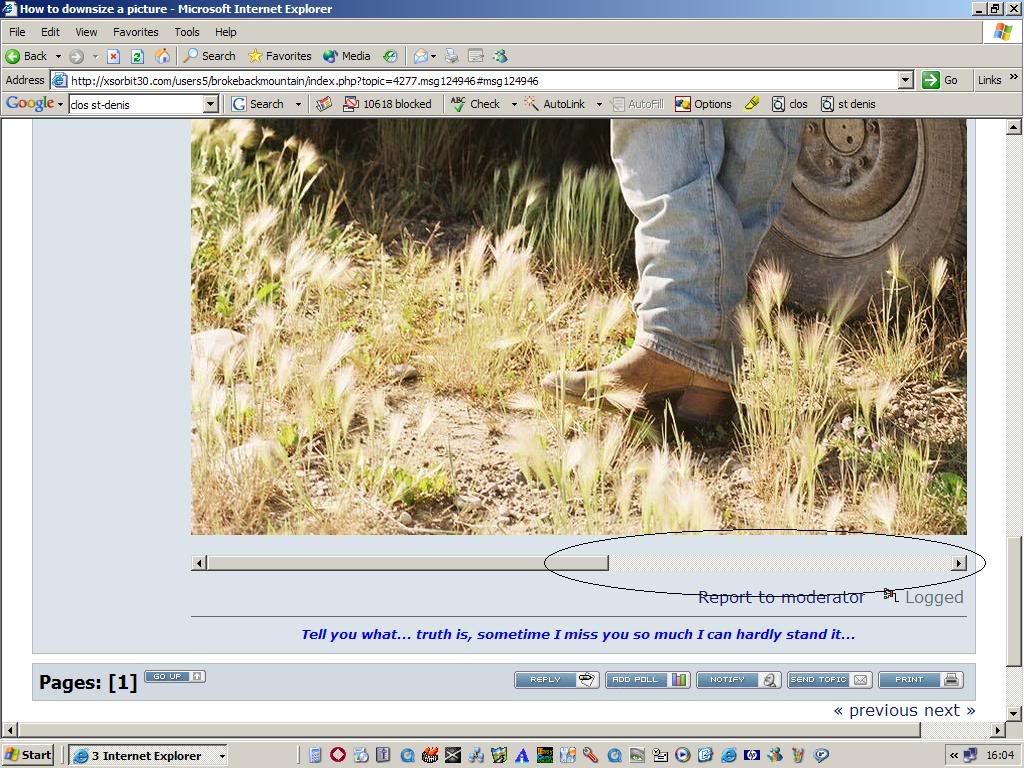The width and height of the screenshot is (1024, 768).
Task: Click the Google highlight marker icon
Action: click(x=752, y=104)
